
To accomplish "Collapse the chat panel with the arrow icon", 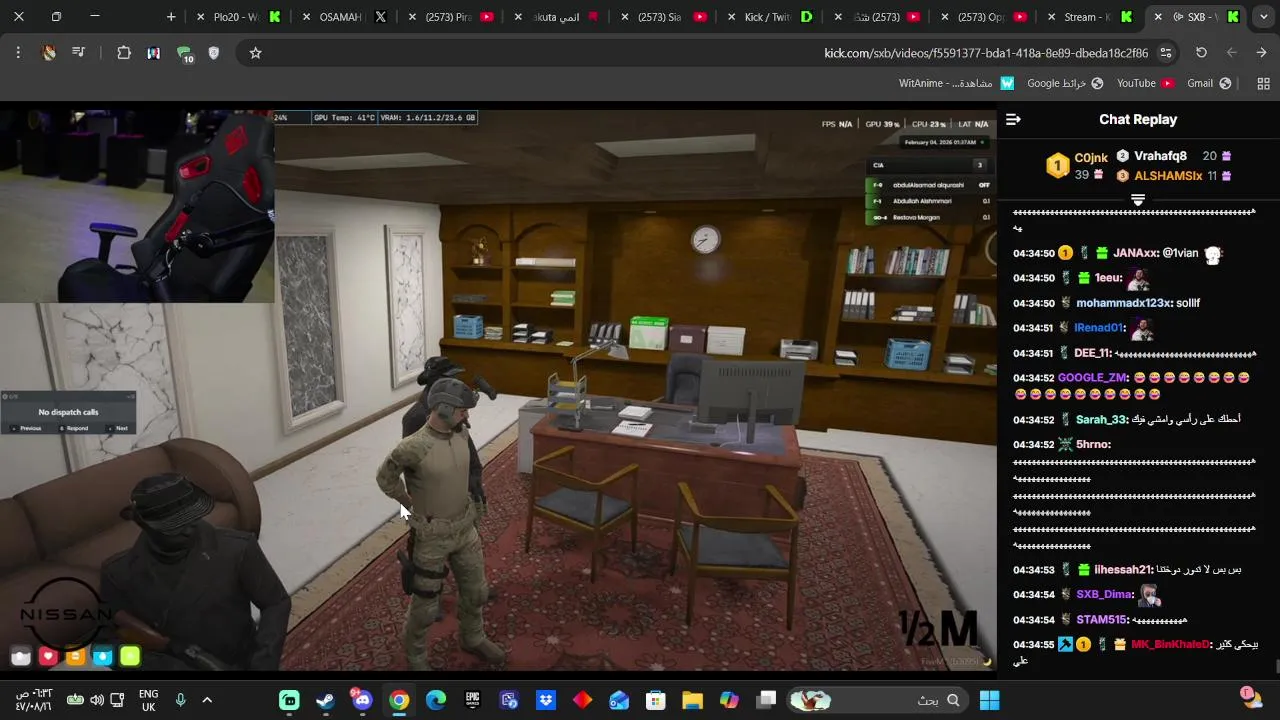I will click(1013, 119).
